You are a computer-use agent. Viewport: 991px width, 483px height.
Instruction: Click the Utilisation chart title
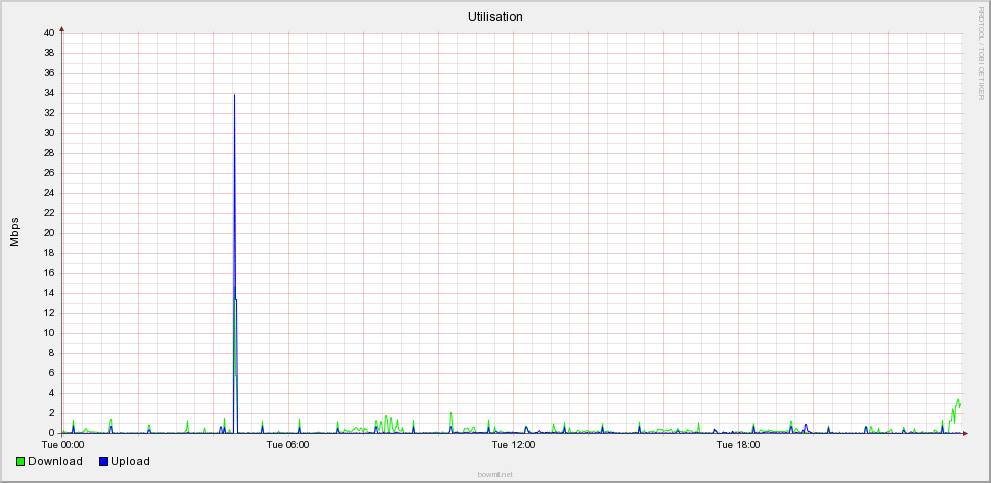495,17
